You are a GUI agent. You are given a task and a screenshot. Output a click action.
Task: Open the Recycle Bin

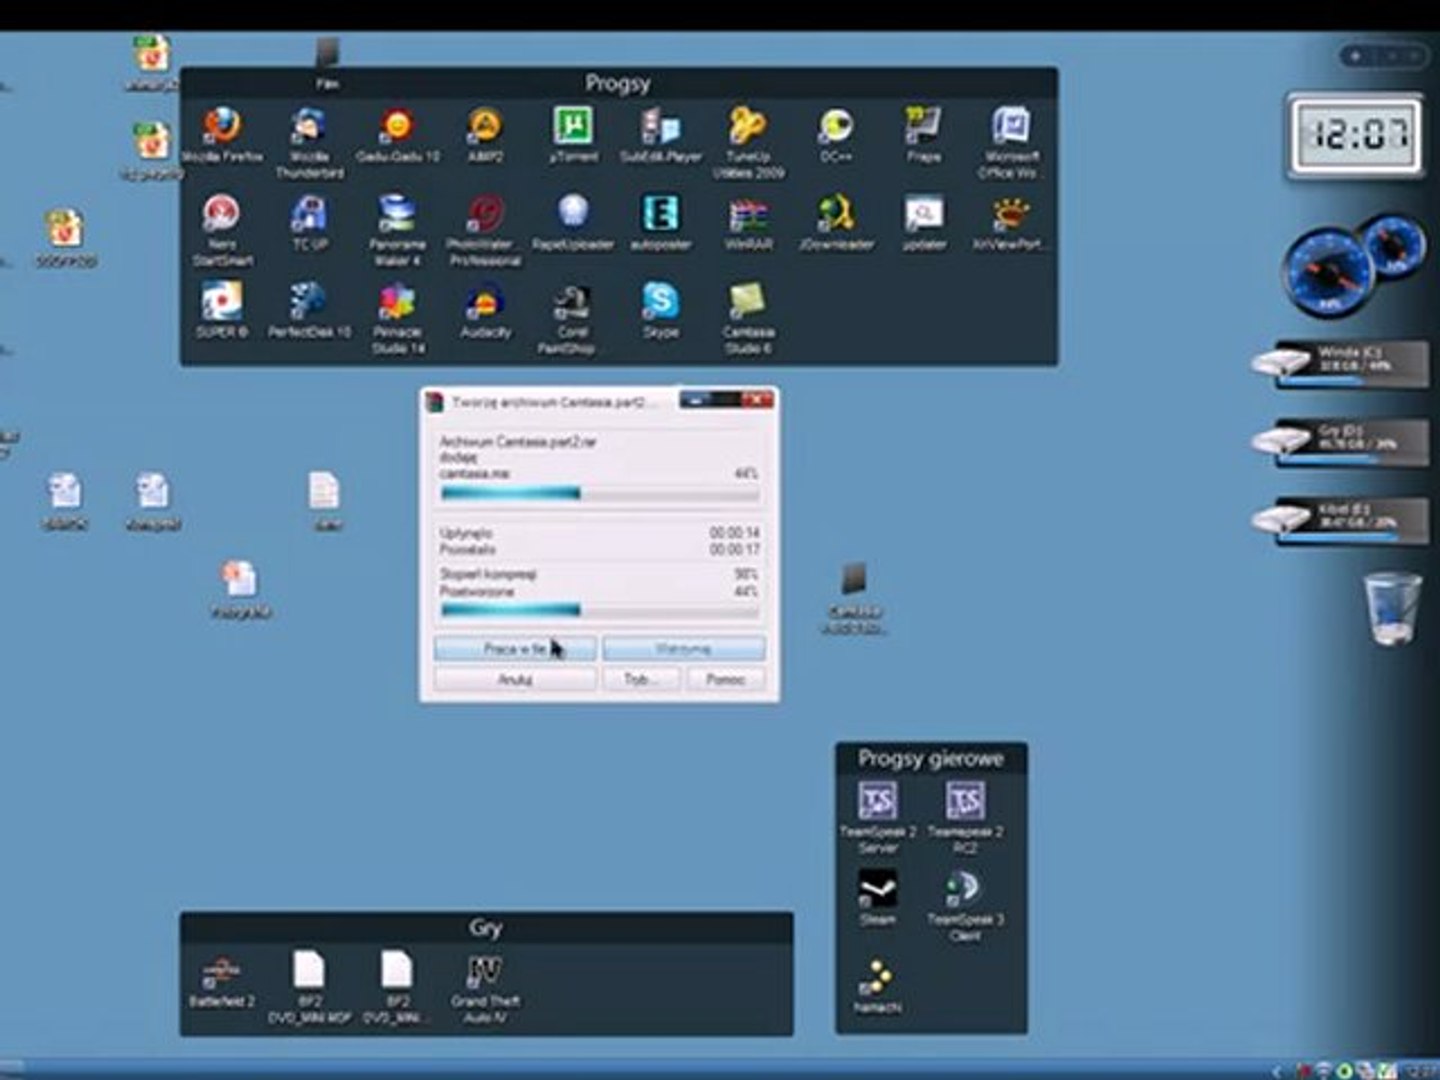[1392, 608]
